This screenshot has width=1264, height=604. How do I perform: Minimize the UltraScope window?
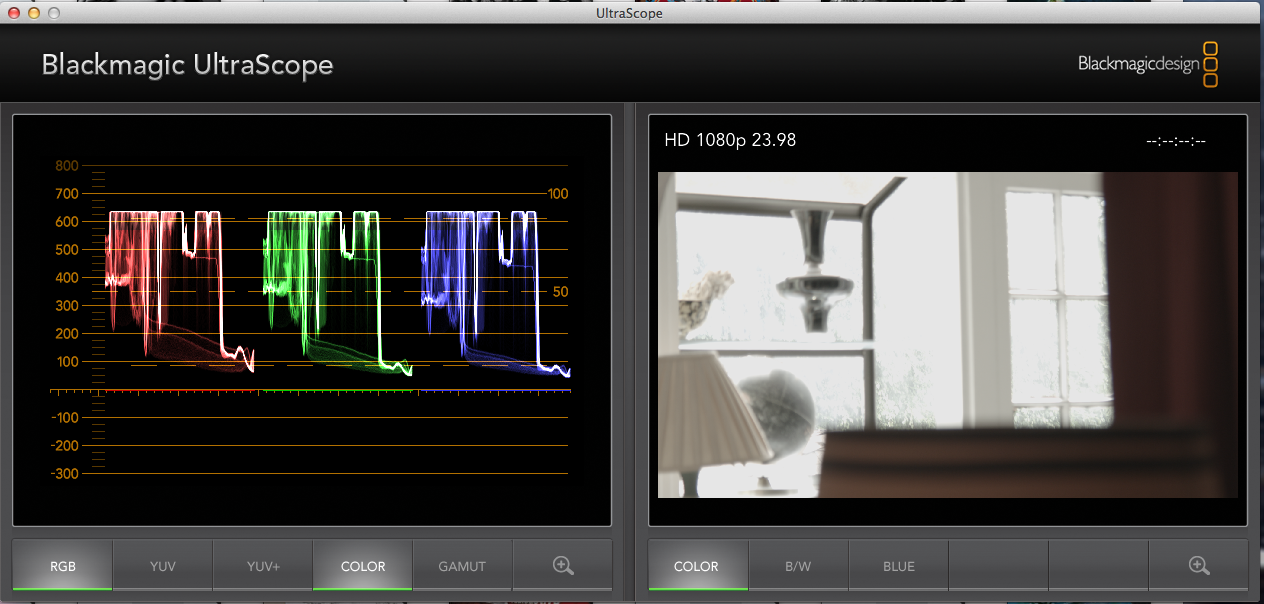34,13
